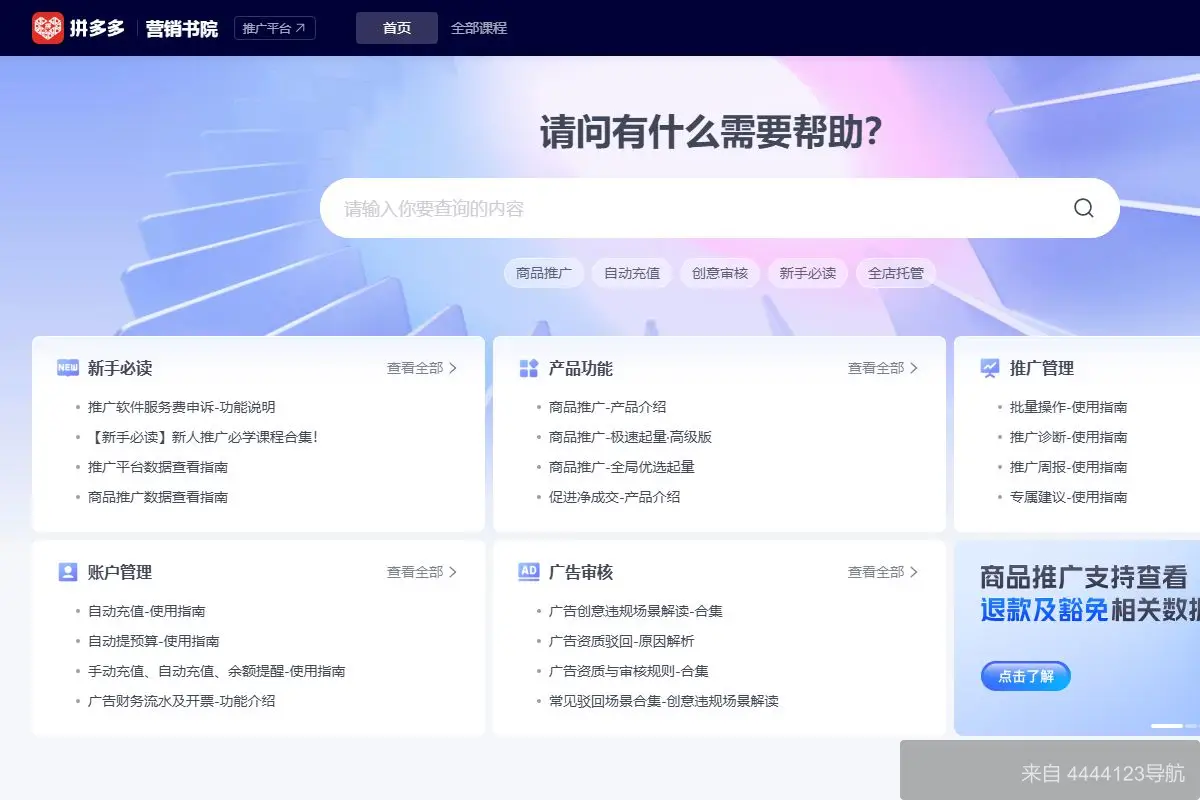
Task: Click the magnifier search icon
Action: pos(1083,207)
